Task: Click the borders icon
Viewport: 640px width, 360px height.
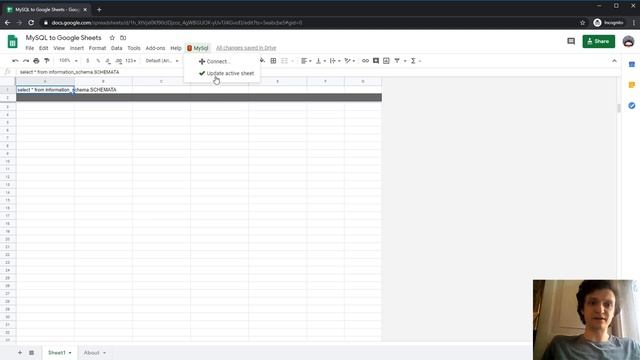Action: coord(273,61)
